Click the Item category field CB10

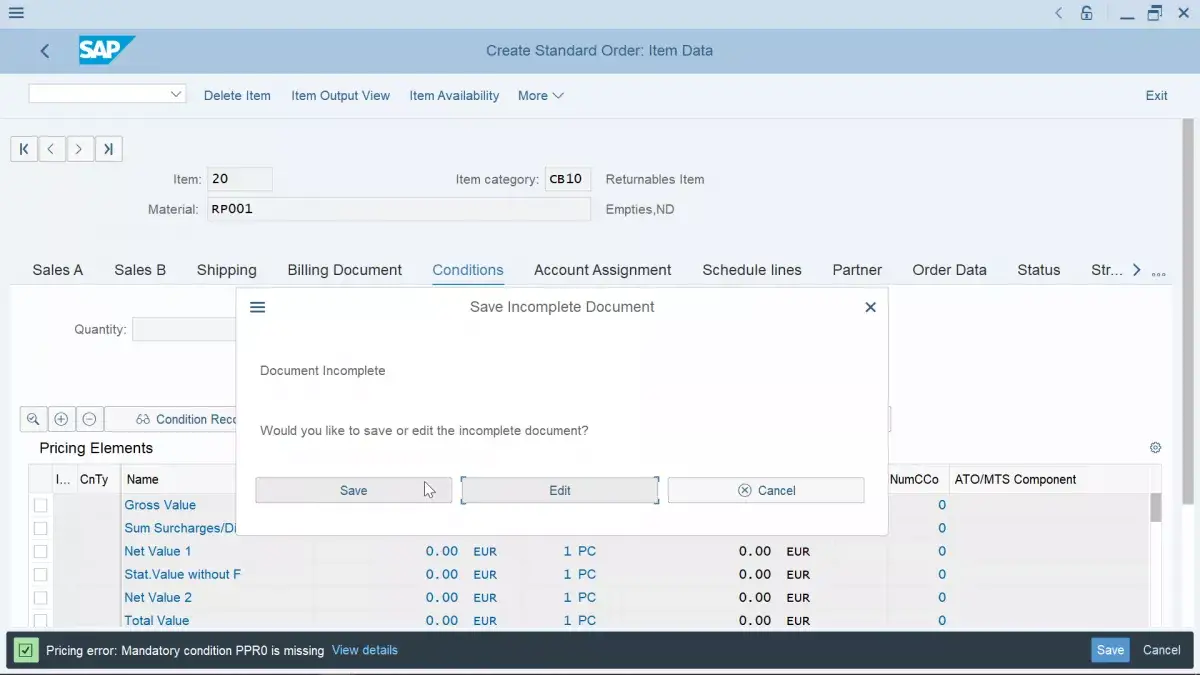[x=568, y=179]
